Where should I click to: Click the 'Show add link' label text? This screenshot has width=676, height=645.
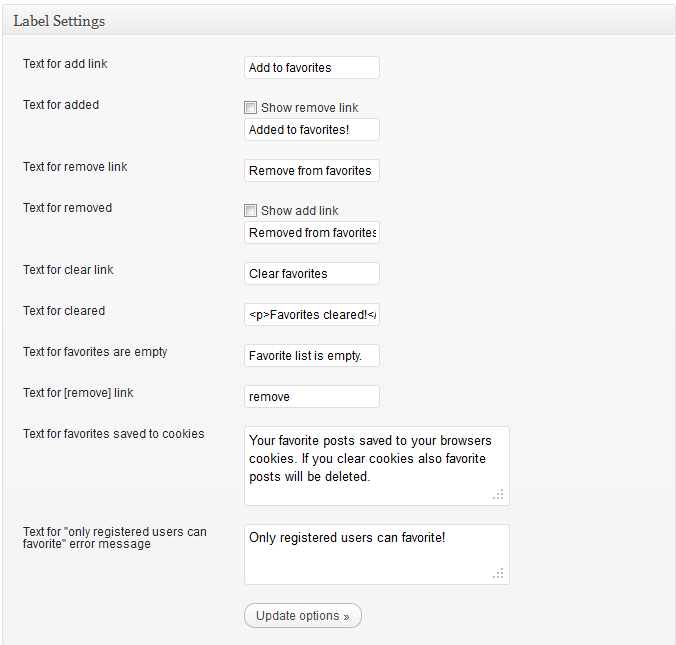pos(299,211)
